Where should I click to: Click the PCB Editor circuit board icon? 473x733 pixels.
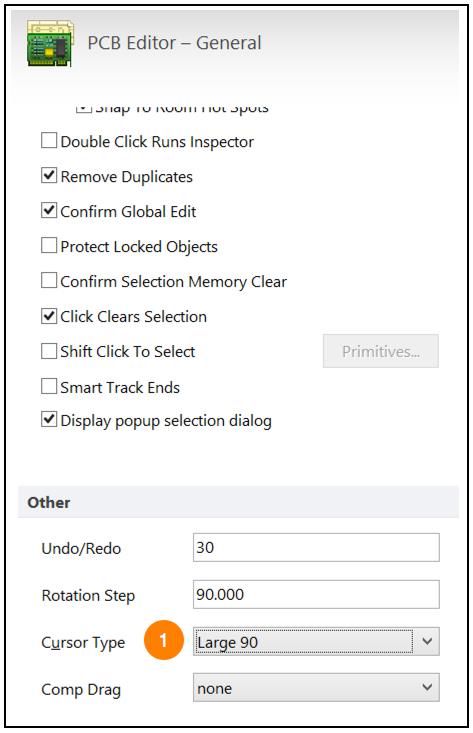[50, 43]
